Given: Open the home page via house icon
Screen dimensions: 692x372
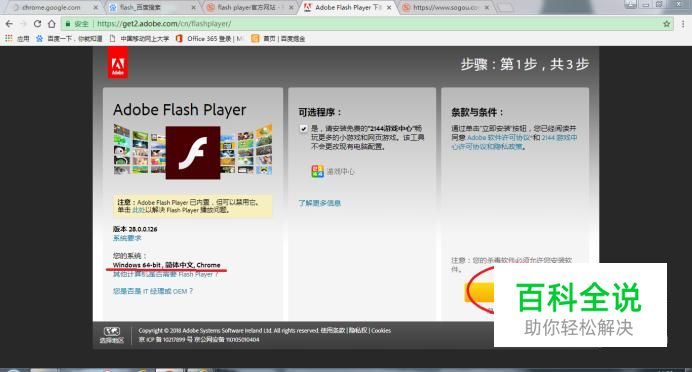Looking at the screenshot, I should [x=52, y=23].
